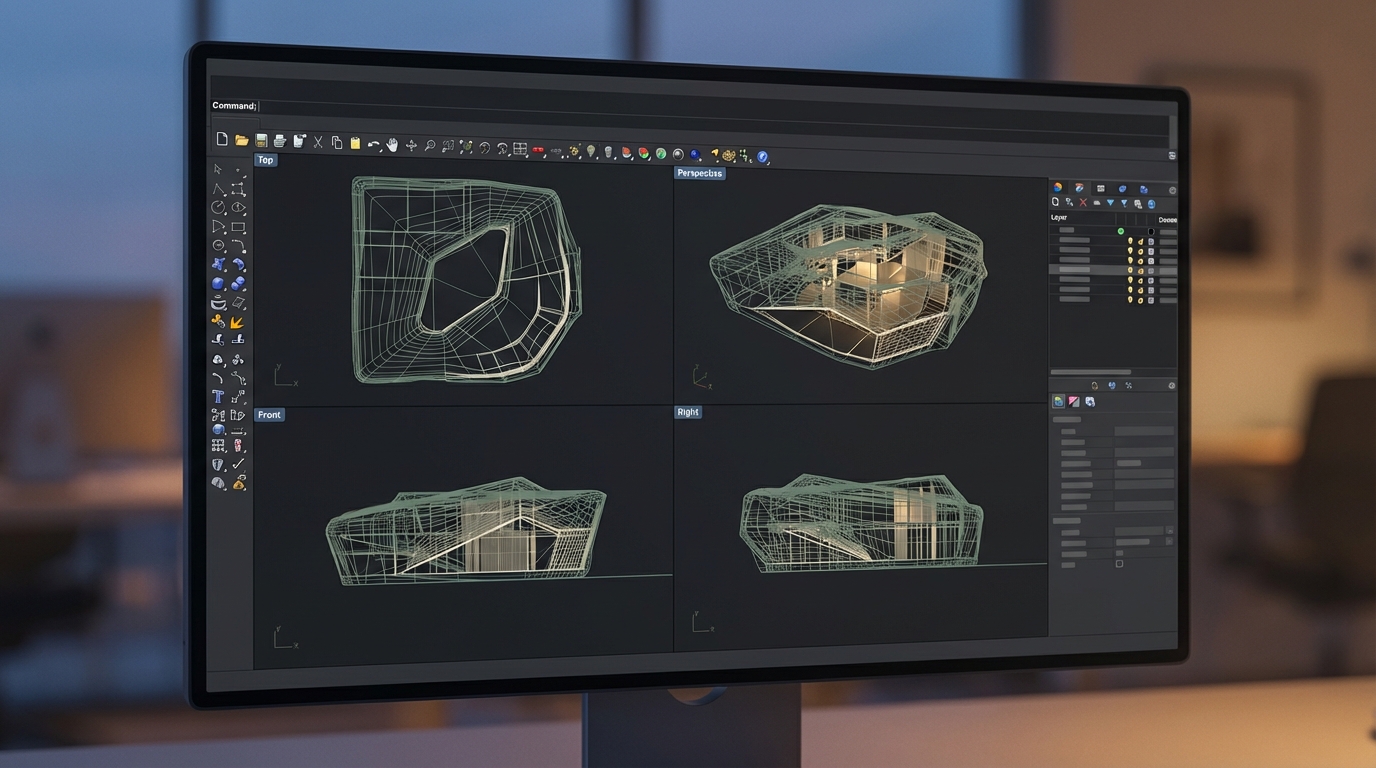This screenshot has width=1376, height=768.
Task: Select the Cut scissors icon
Action: click(318, 143)
